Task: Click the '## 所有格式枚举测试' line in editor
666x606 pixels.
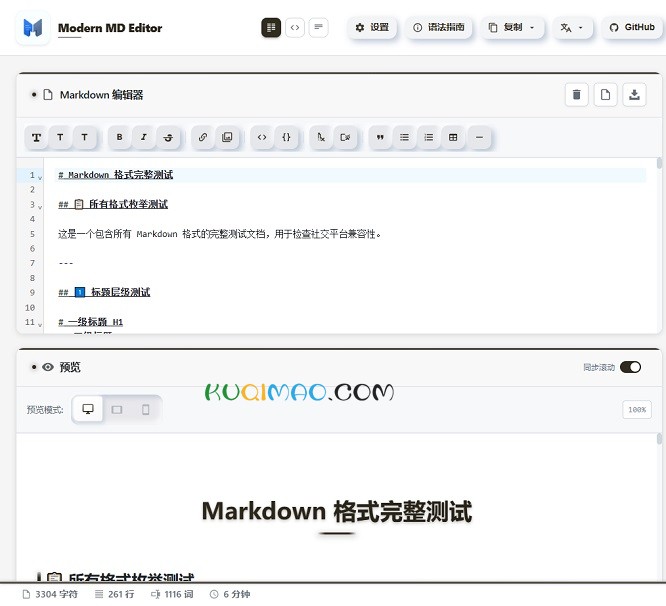Action: point(113,204)
